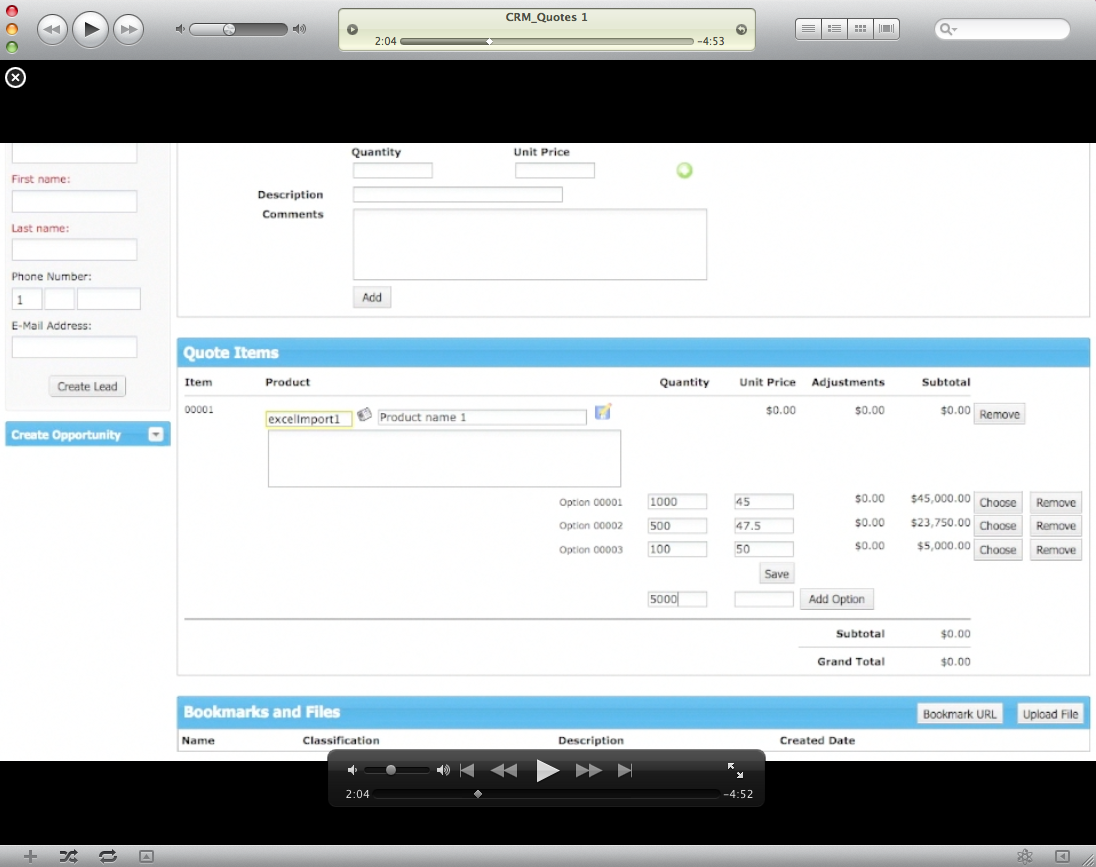This screenshot has width=1096, height=867.
Task: Click the rewind button in top toolbar
Action: (x=53, y=29)
